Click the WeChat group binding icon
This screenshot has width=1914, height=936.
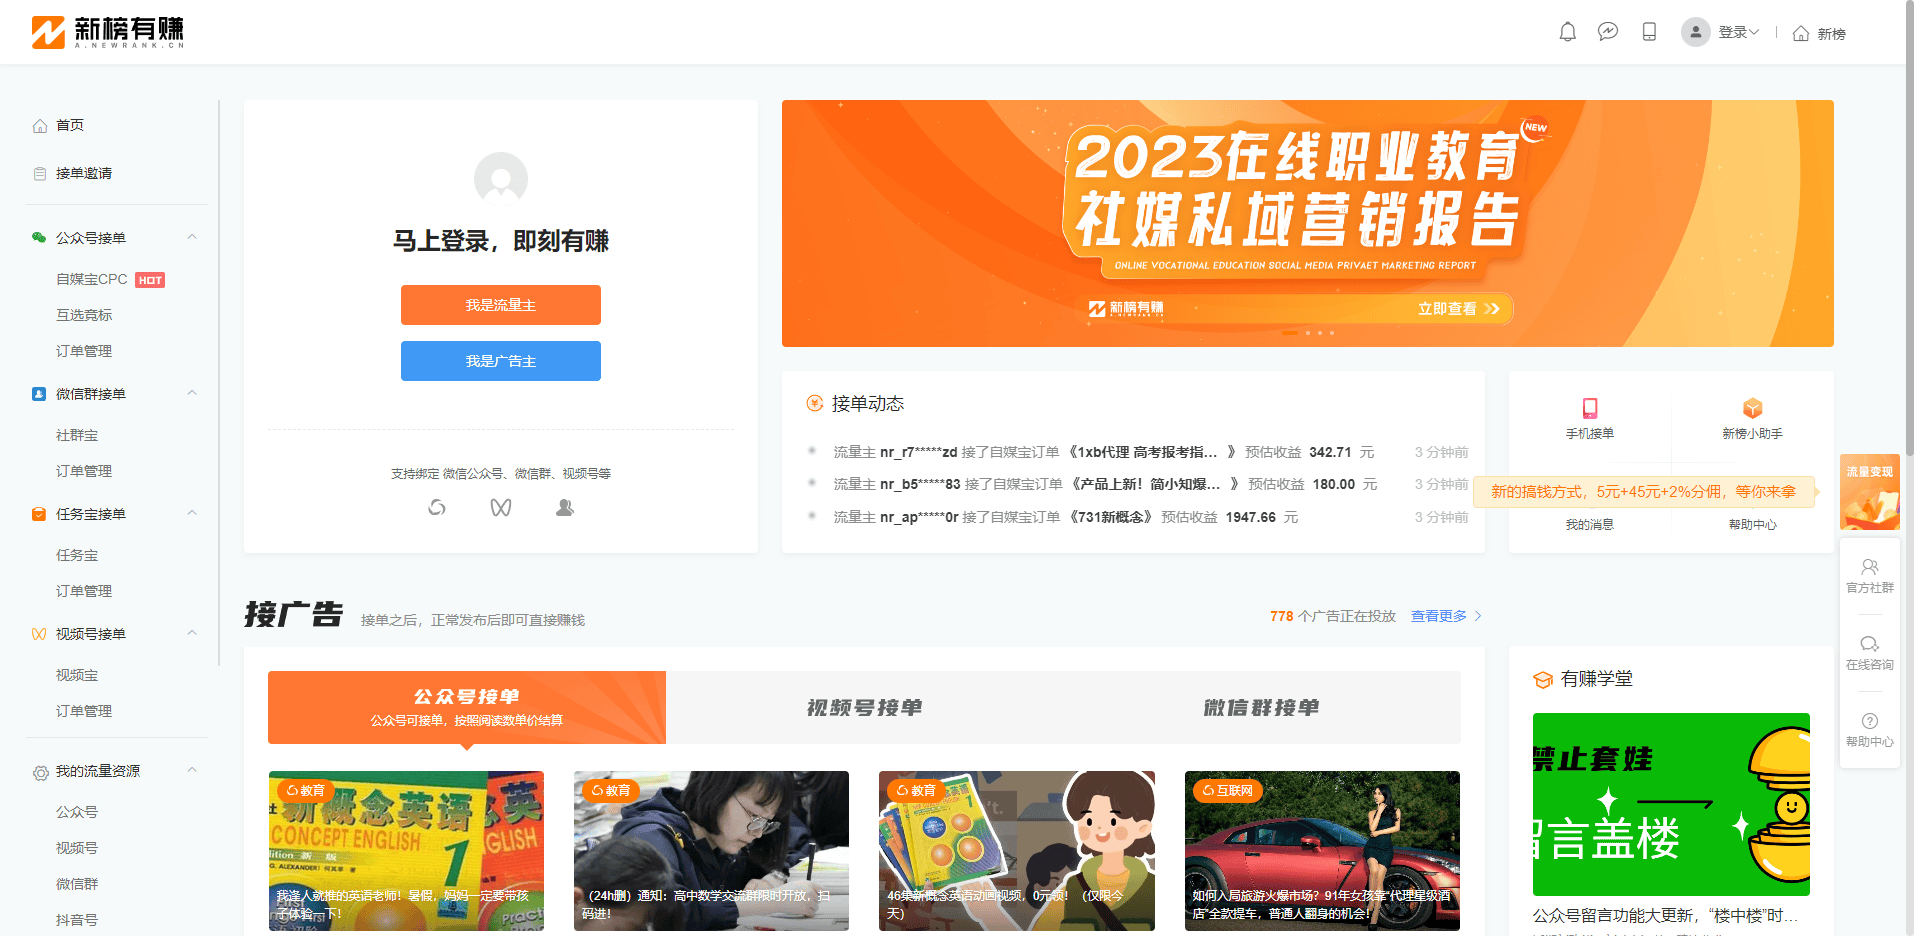[564, 507]
